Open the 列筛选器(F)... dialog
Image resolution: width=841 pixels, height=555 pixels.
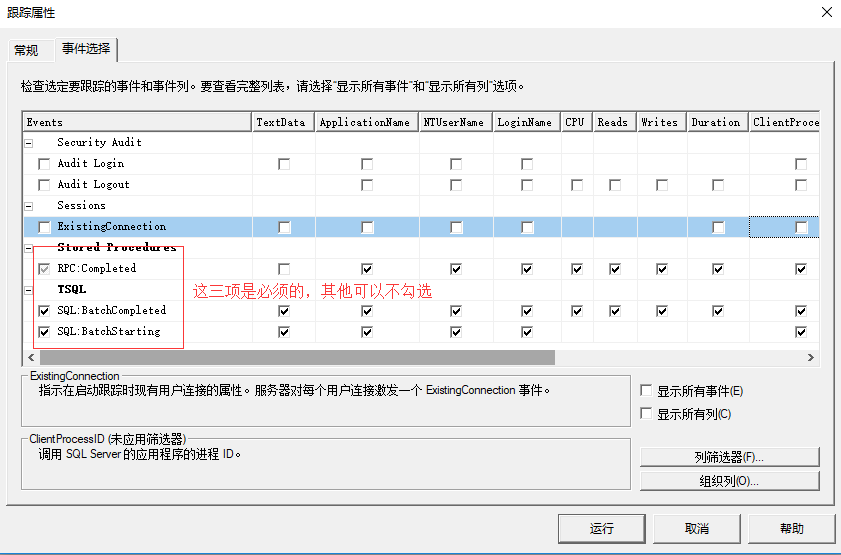[x=729, y=457]
